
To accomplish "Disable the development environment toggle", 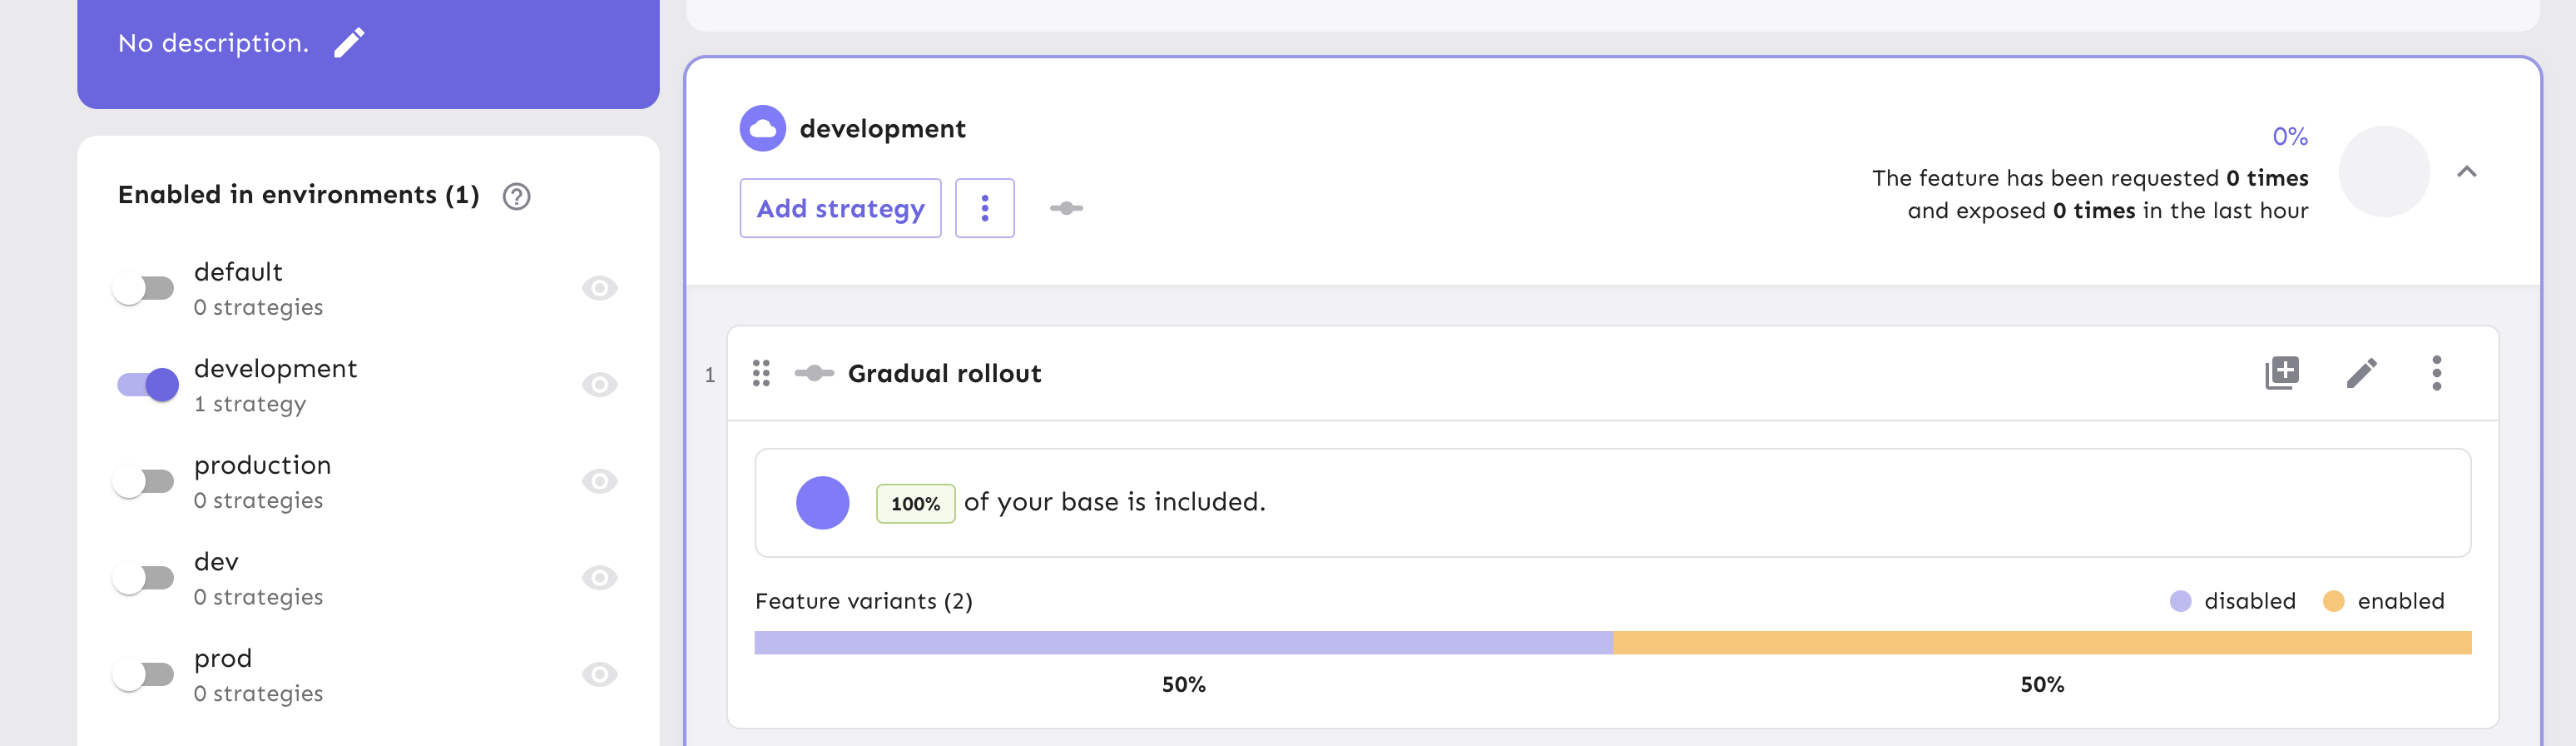I will 146,384.
